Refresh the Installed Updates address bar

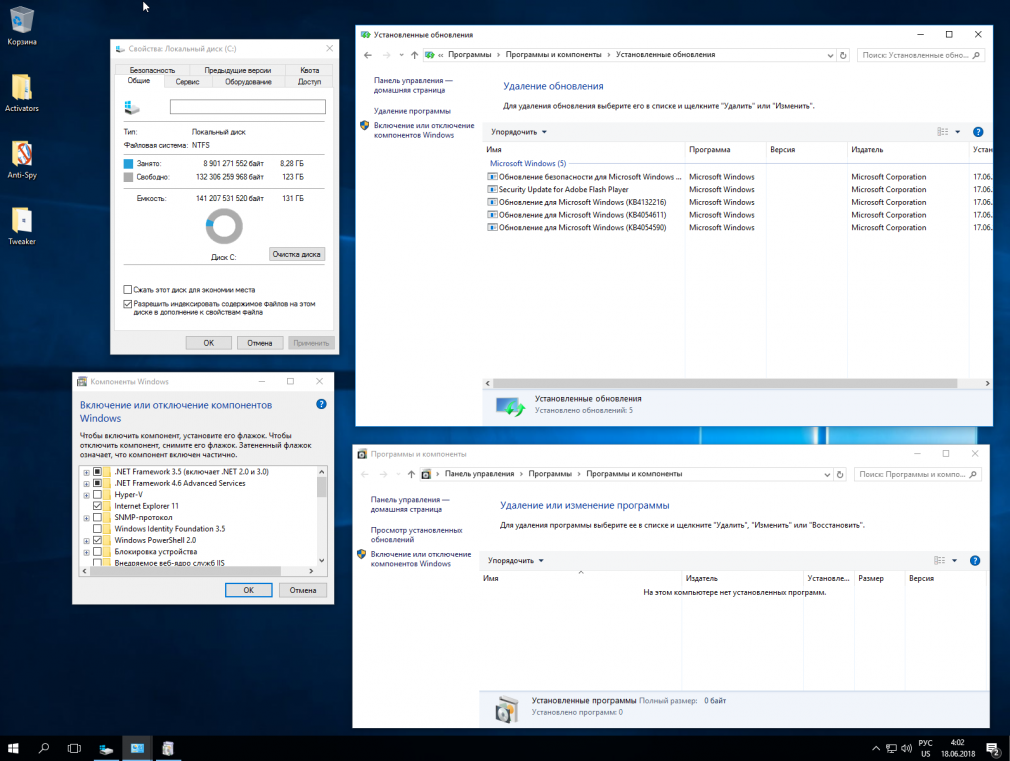[x=843, y=55]
